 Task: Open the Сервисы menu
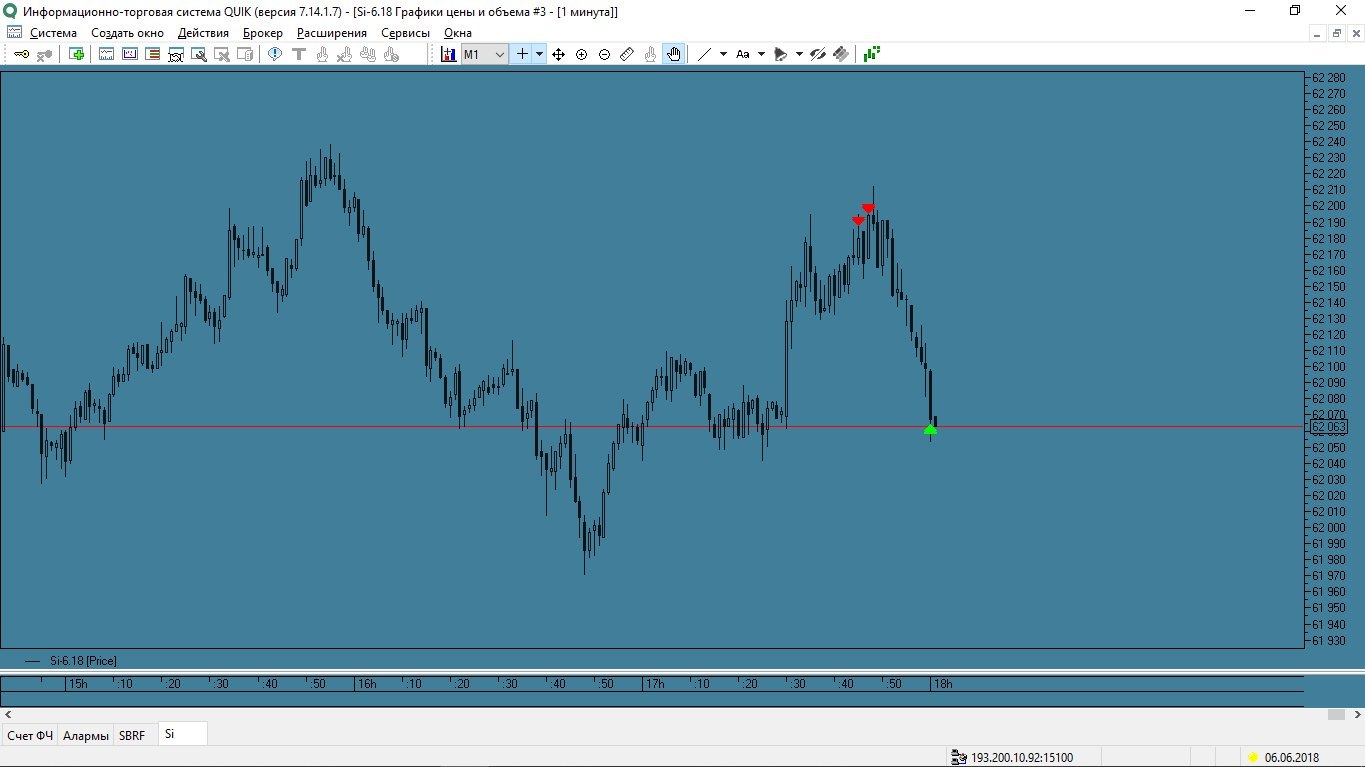click(x=405, y=33)
